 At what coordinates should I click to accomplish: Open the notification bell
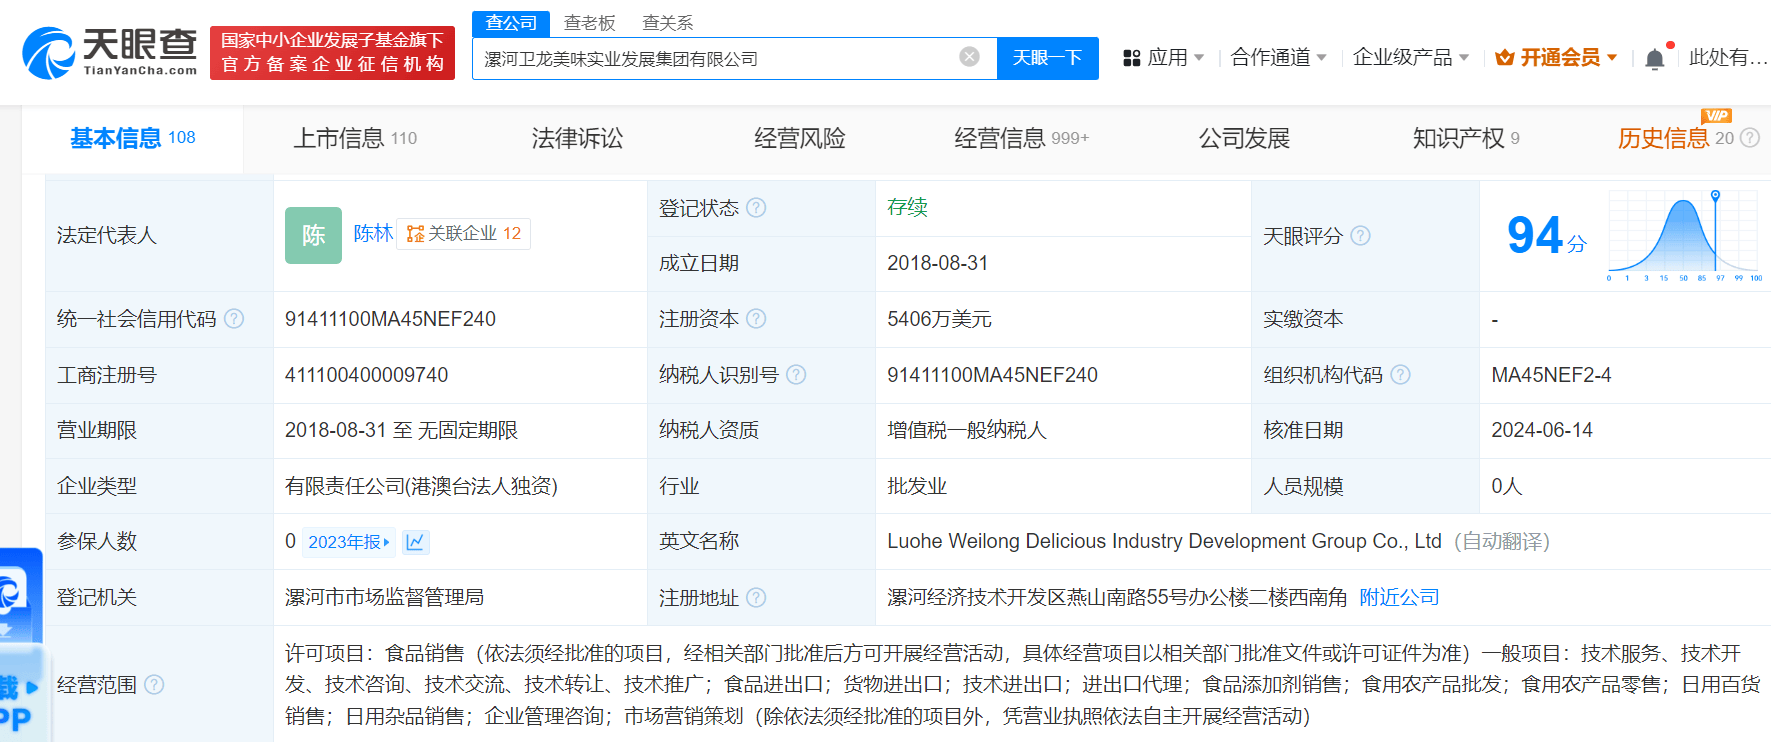[x=1655, y=58]
